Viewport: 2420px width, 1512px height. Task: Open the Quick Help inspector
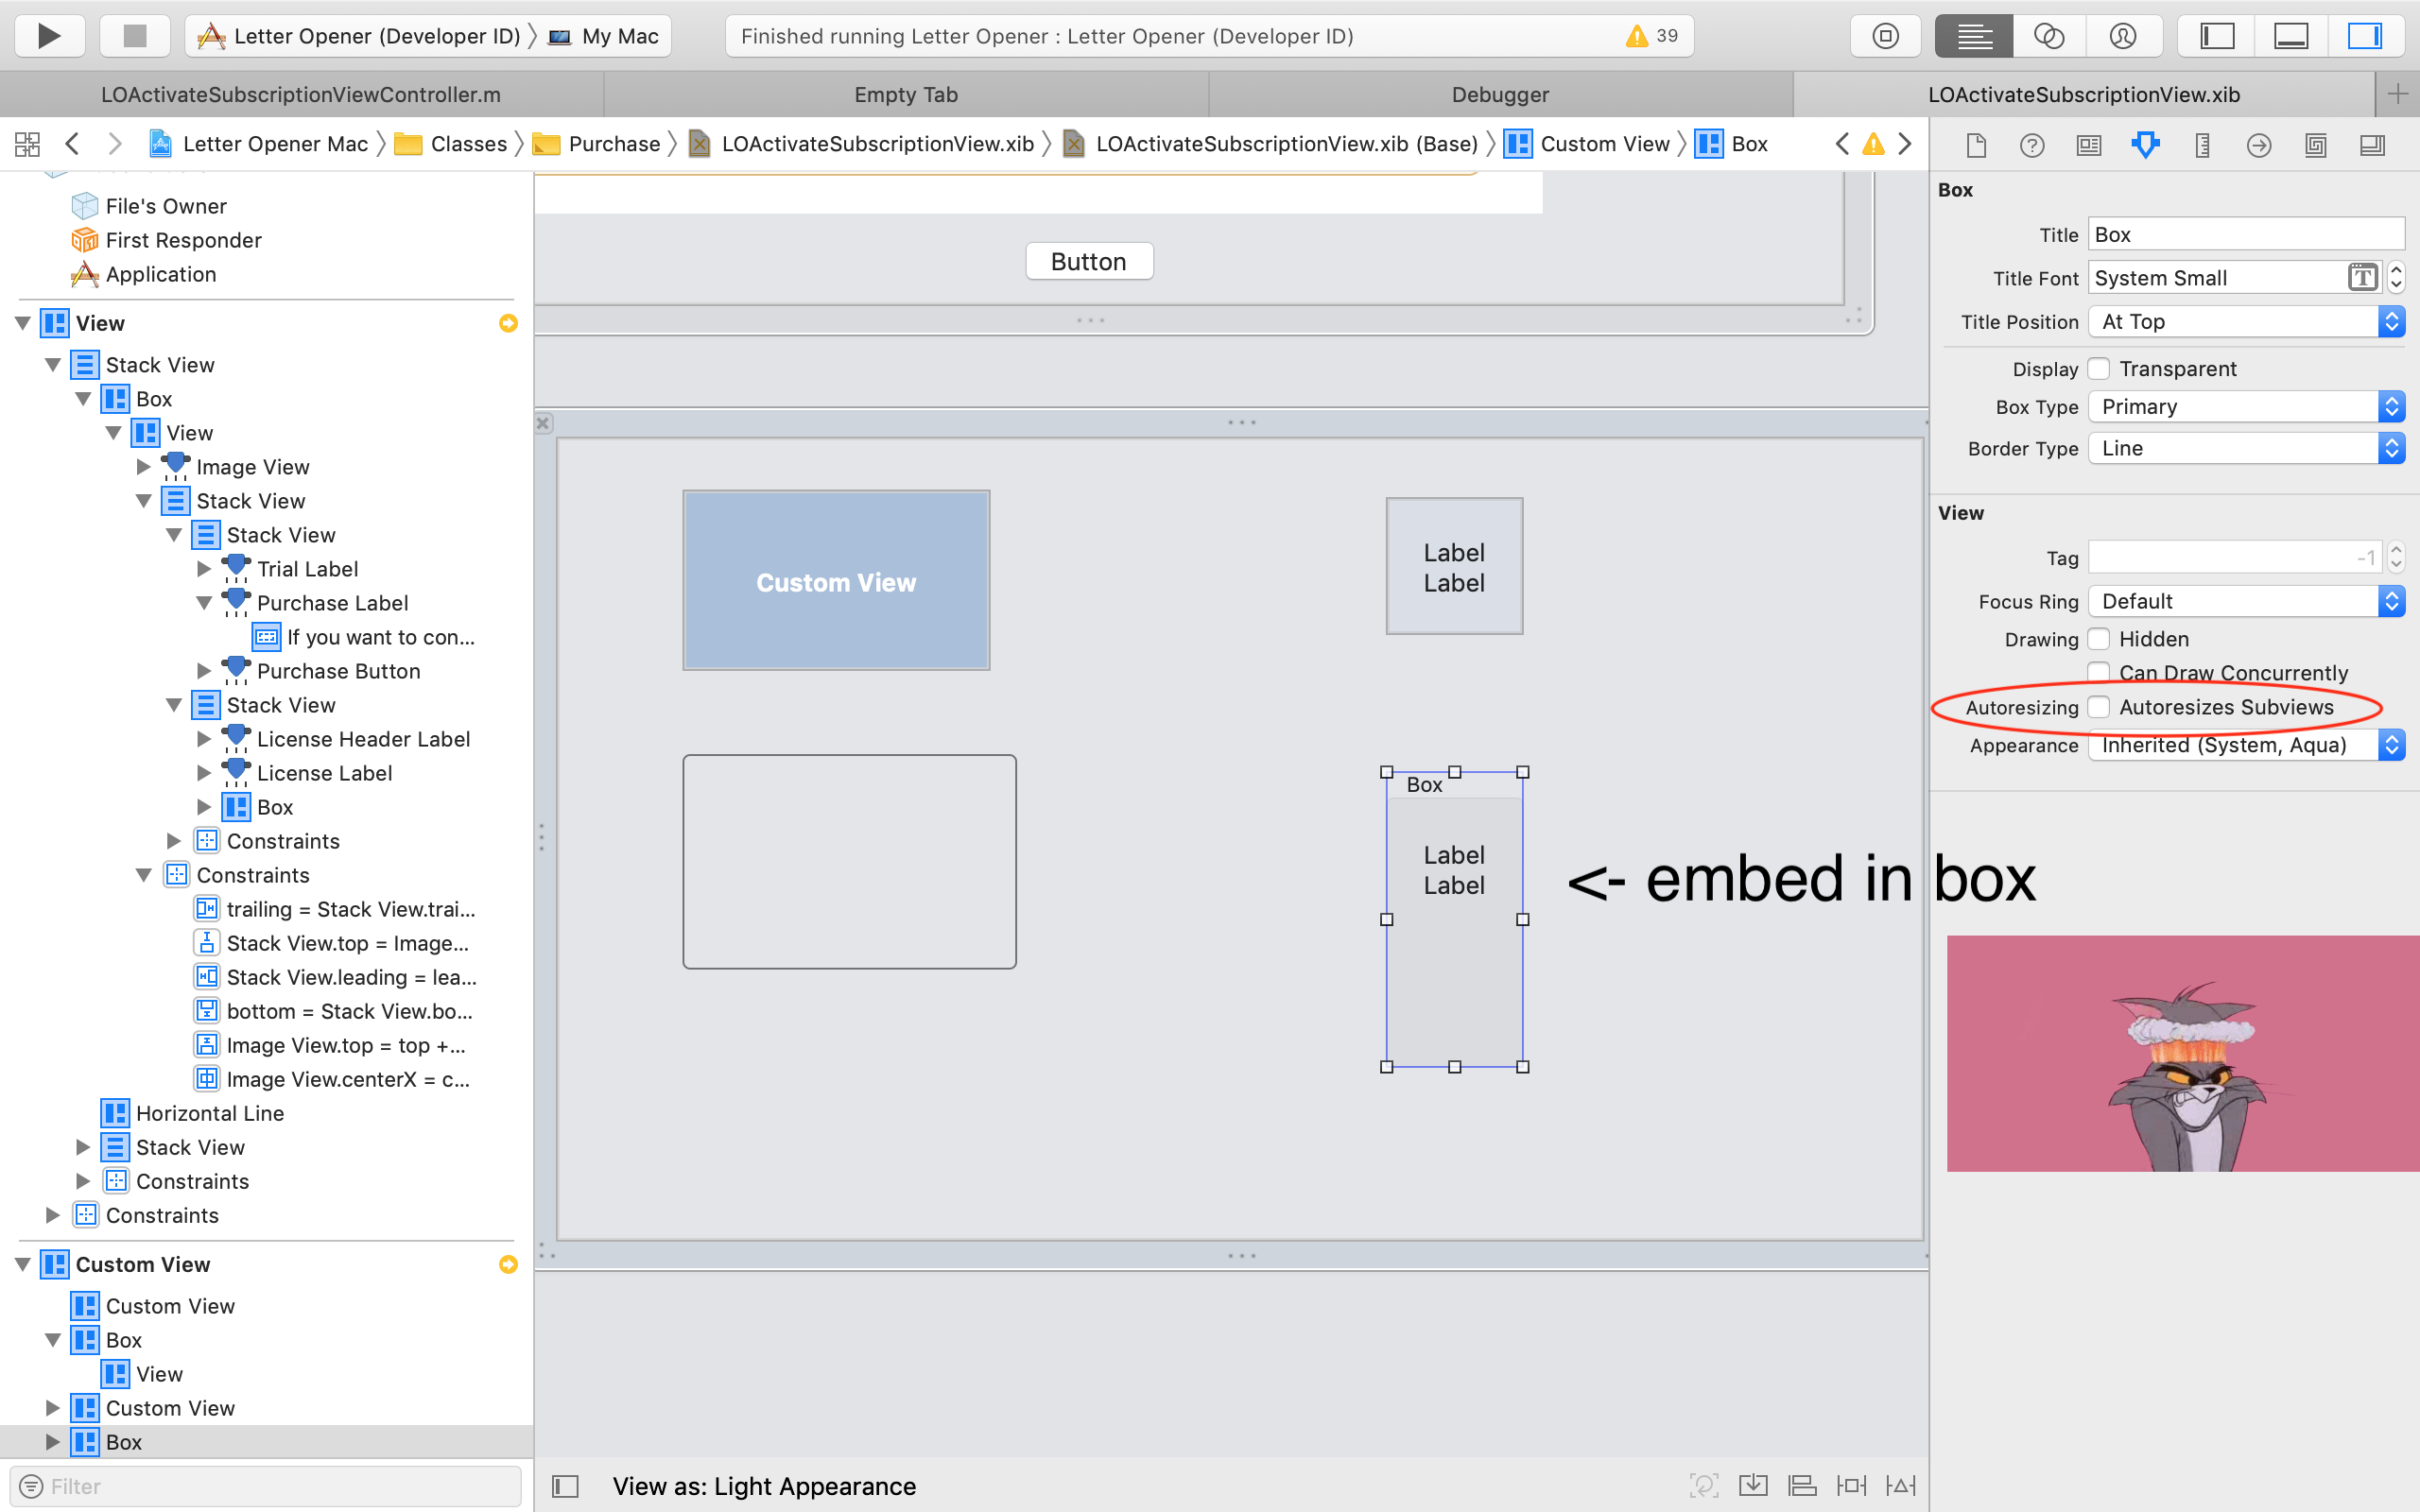pyautogui.click(x=2031, y=145)
